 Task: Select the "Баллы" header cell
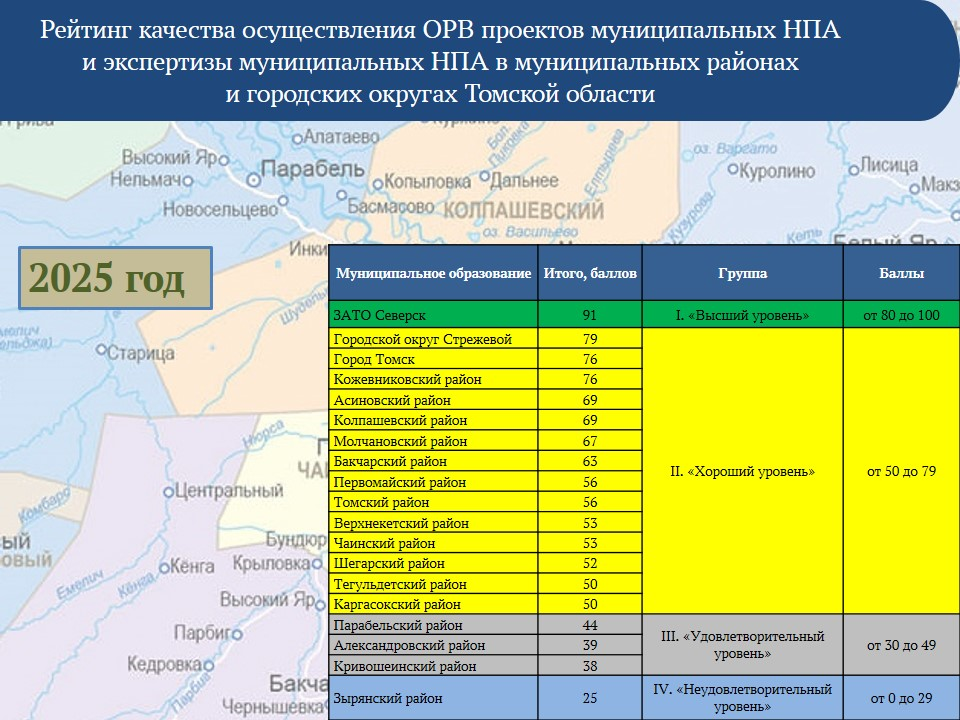coord(900,273)
